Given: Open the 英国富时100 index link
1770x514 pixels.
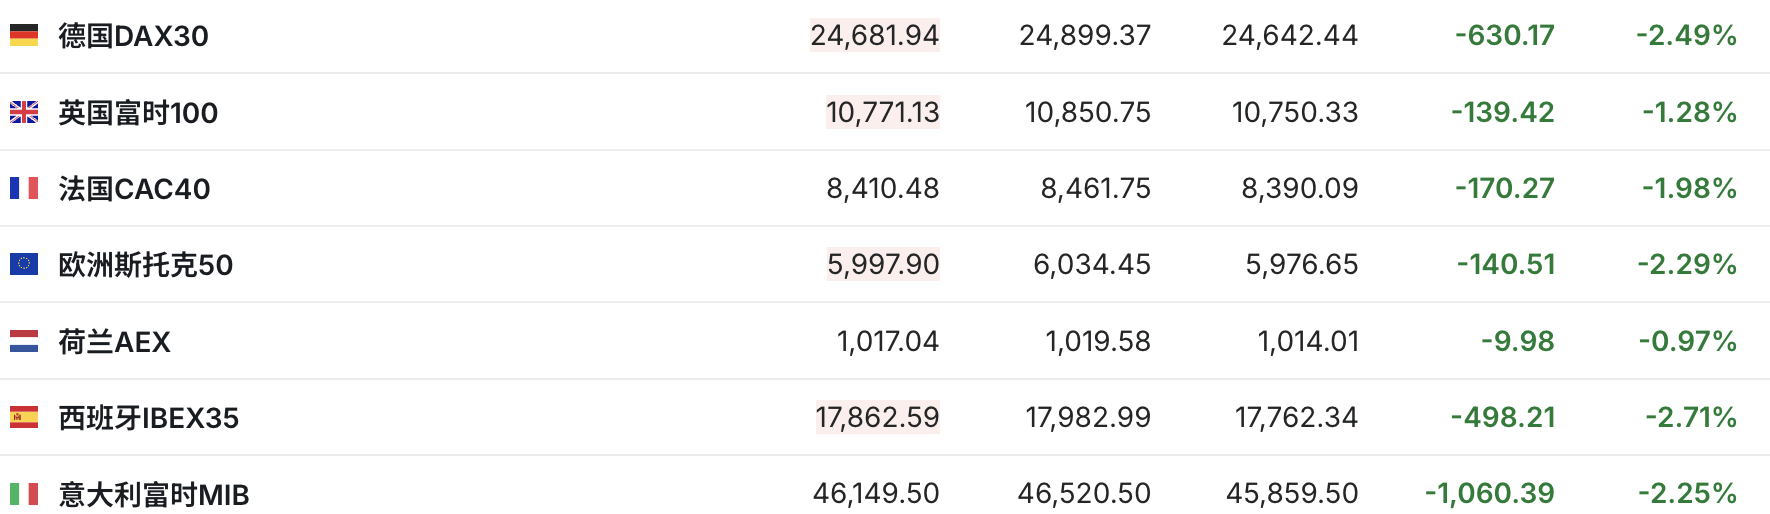Looking at the screenshot, I should tap(138, 113).
